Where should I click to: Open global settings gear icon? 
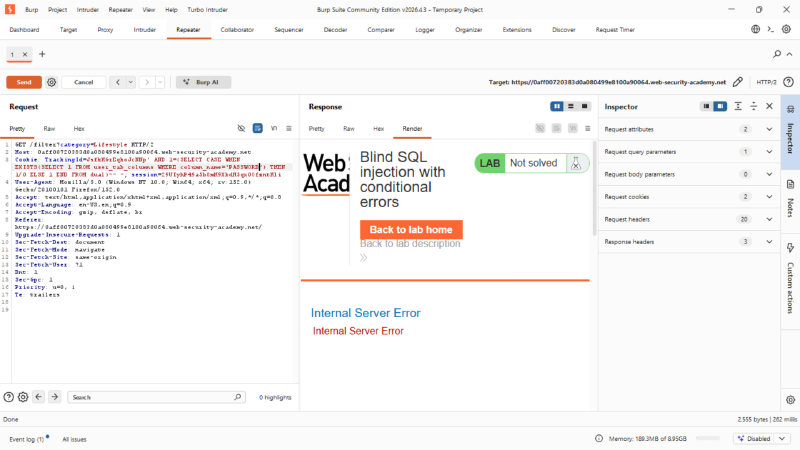click(787, 29)
